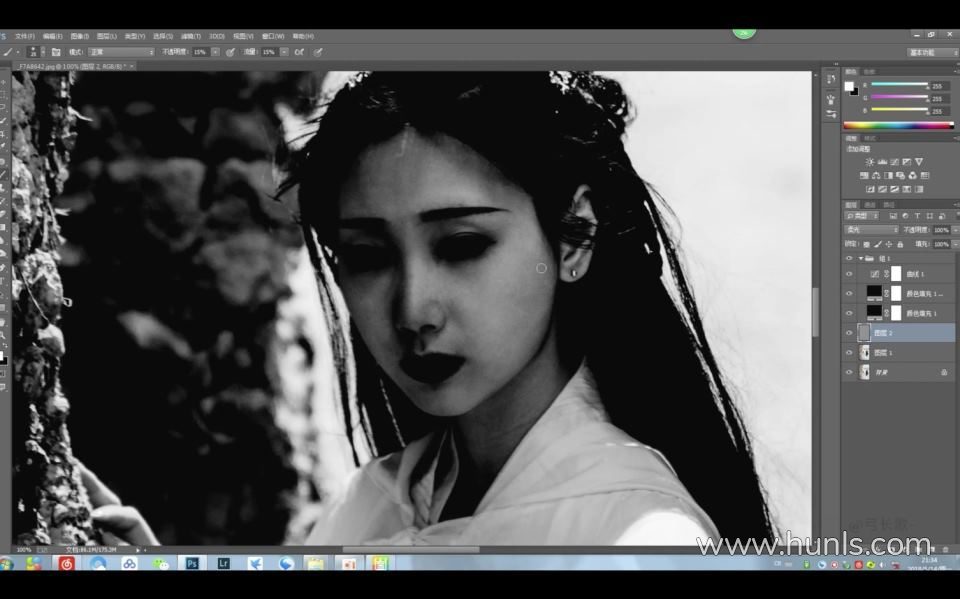Click the brush opacity 15% field
This screenshot has width=960, height=599.
pos(201,53)
